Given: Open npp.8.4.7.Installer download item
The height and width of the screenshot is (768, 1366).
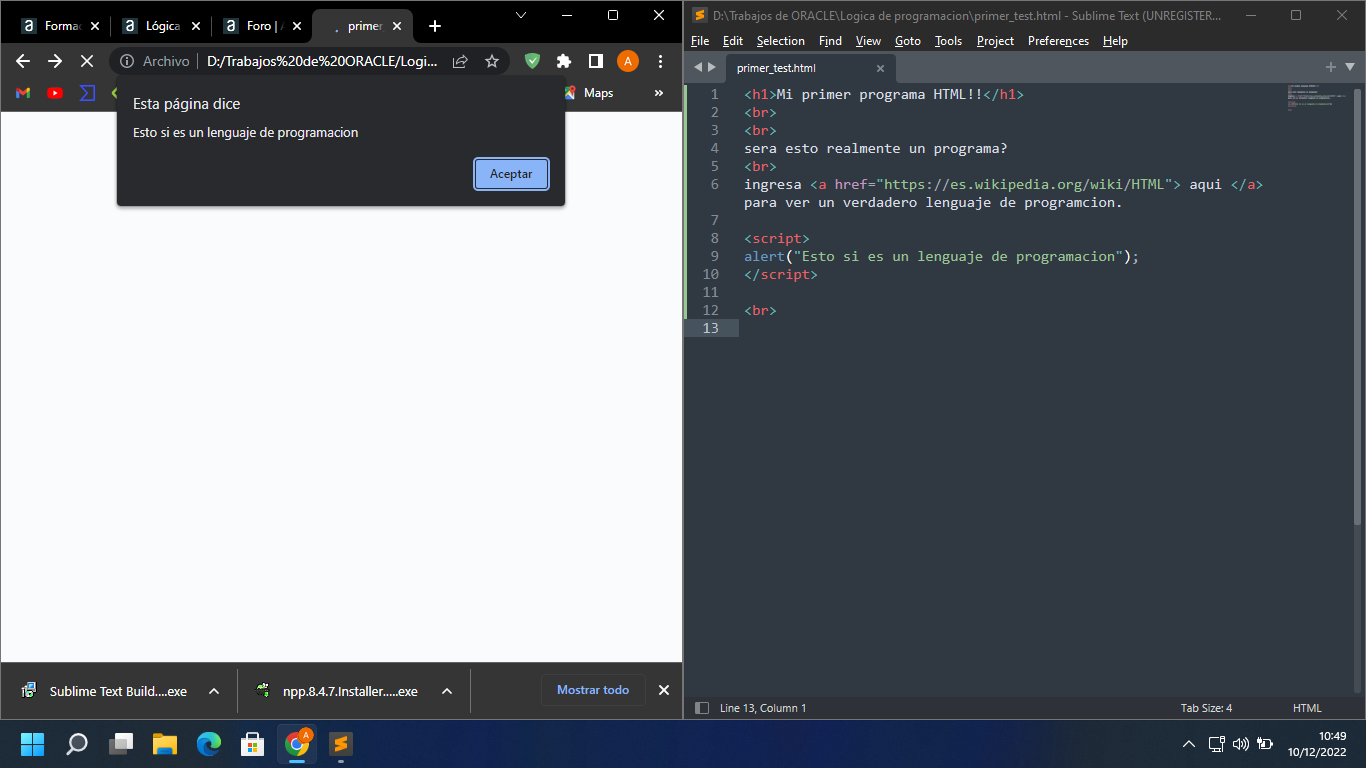Looking at the screenshot, I should pyautogui.click(x=338, y=691).
